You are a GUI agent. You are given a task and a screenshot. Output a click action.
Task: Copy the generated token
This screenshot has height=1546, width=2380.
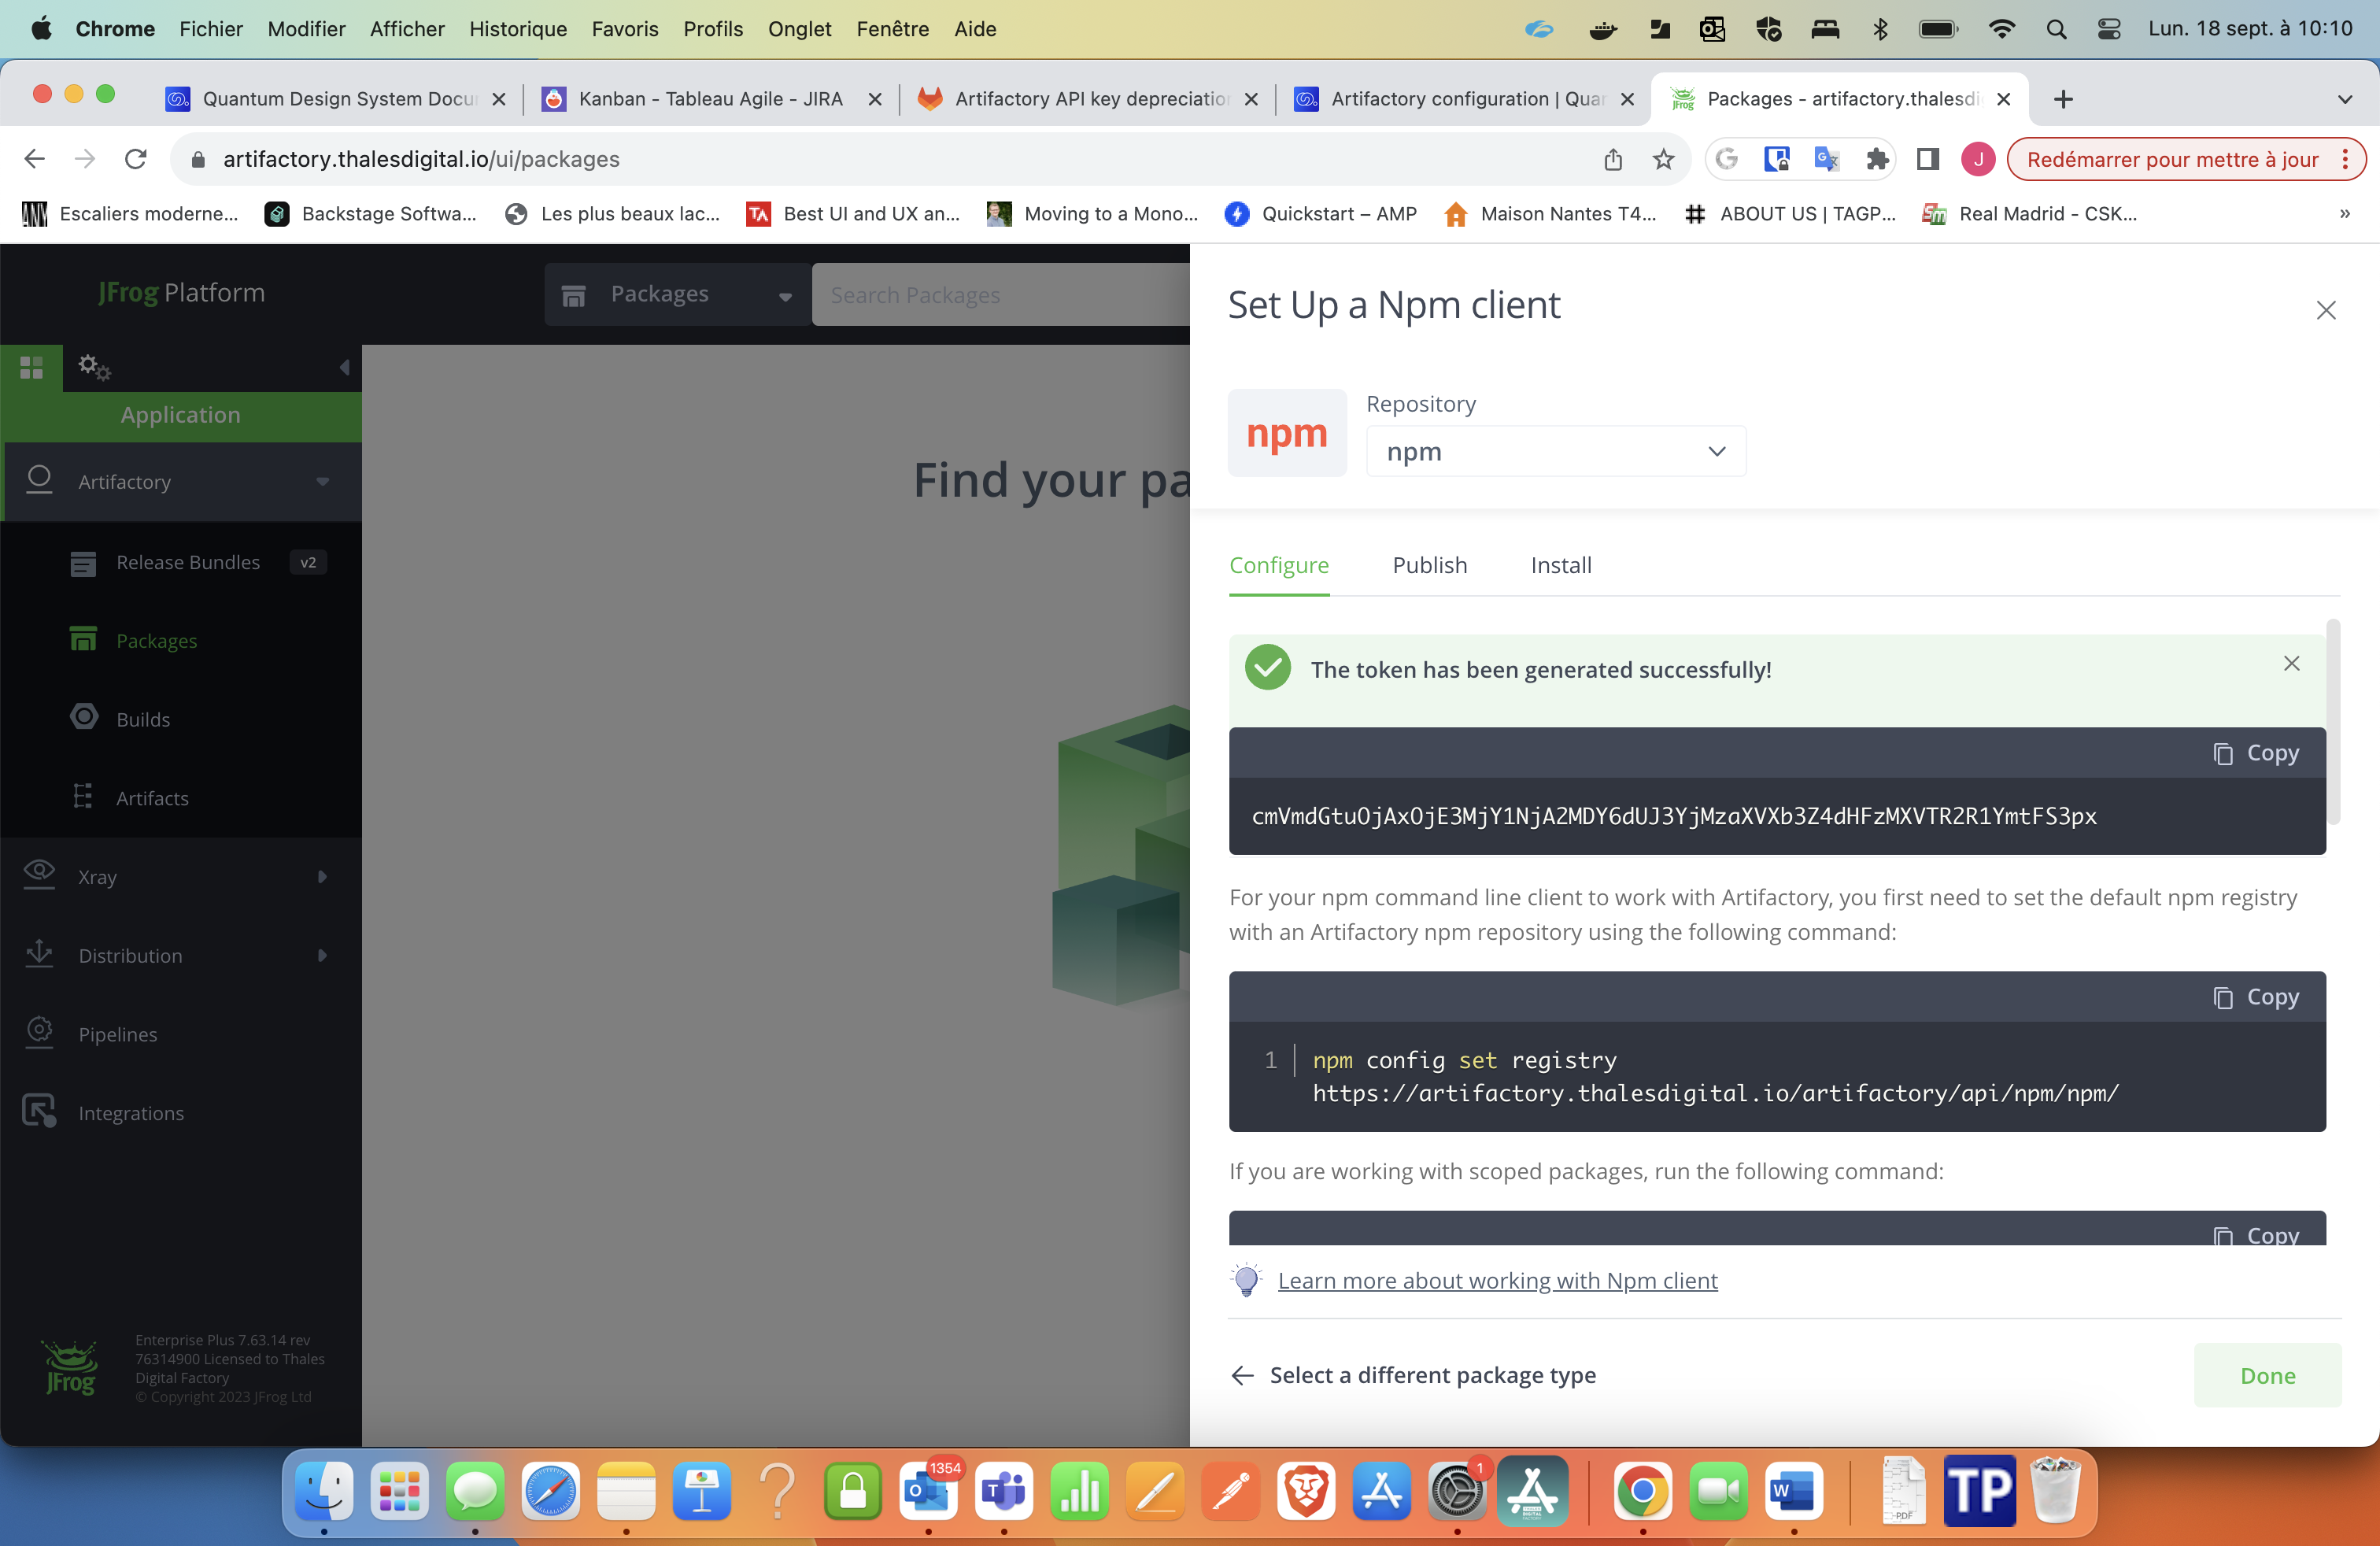pos(2255,753)
